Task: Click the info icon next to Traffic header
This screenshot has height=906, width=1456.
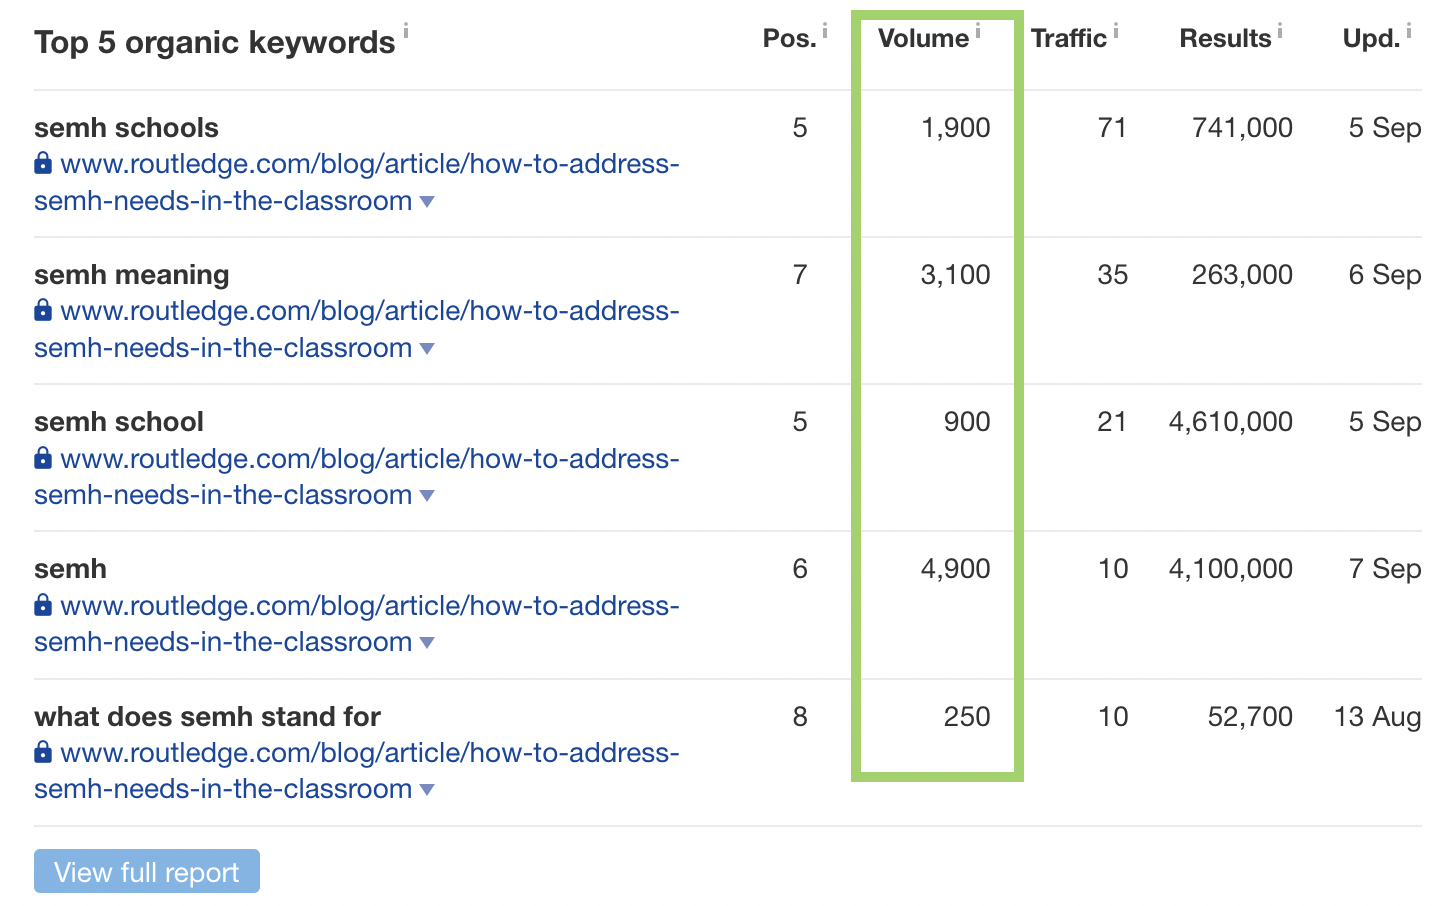Action: pos(1116,31)
